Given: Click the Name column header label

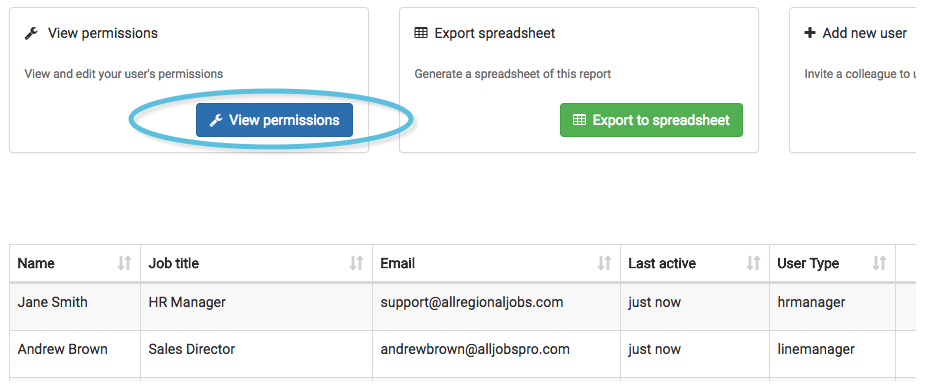Looking at the screenshot, I should click(36, 264).
